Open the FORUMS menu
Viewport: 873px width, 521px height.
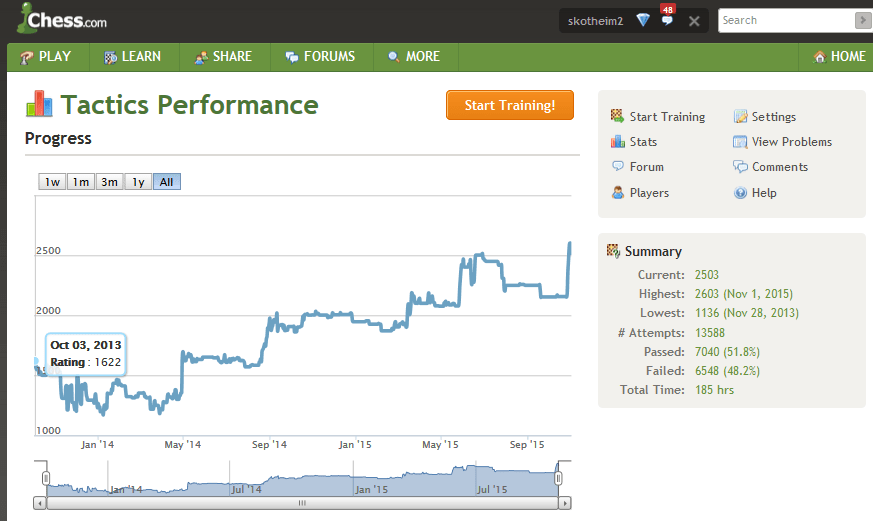[x=321, y=57]
